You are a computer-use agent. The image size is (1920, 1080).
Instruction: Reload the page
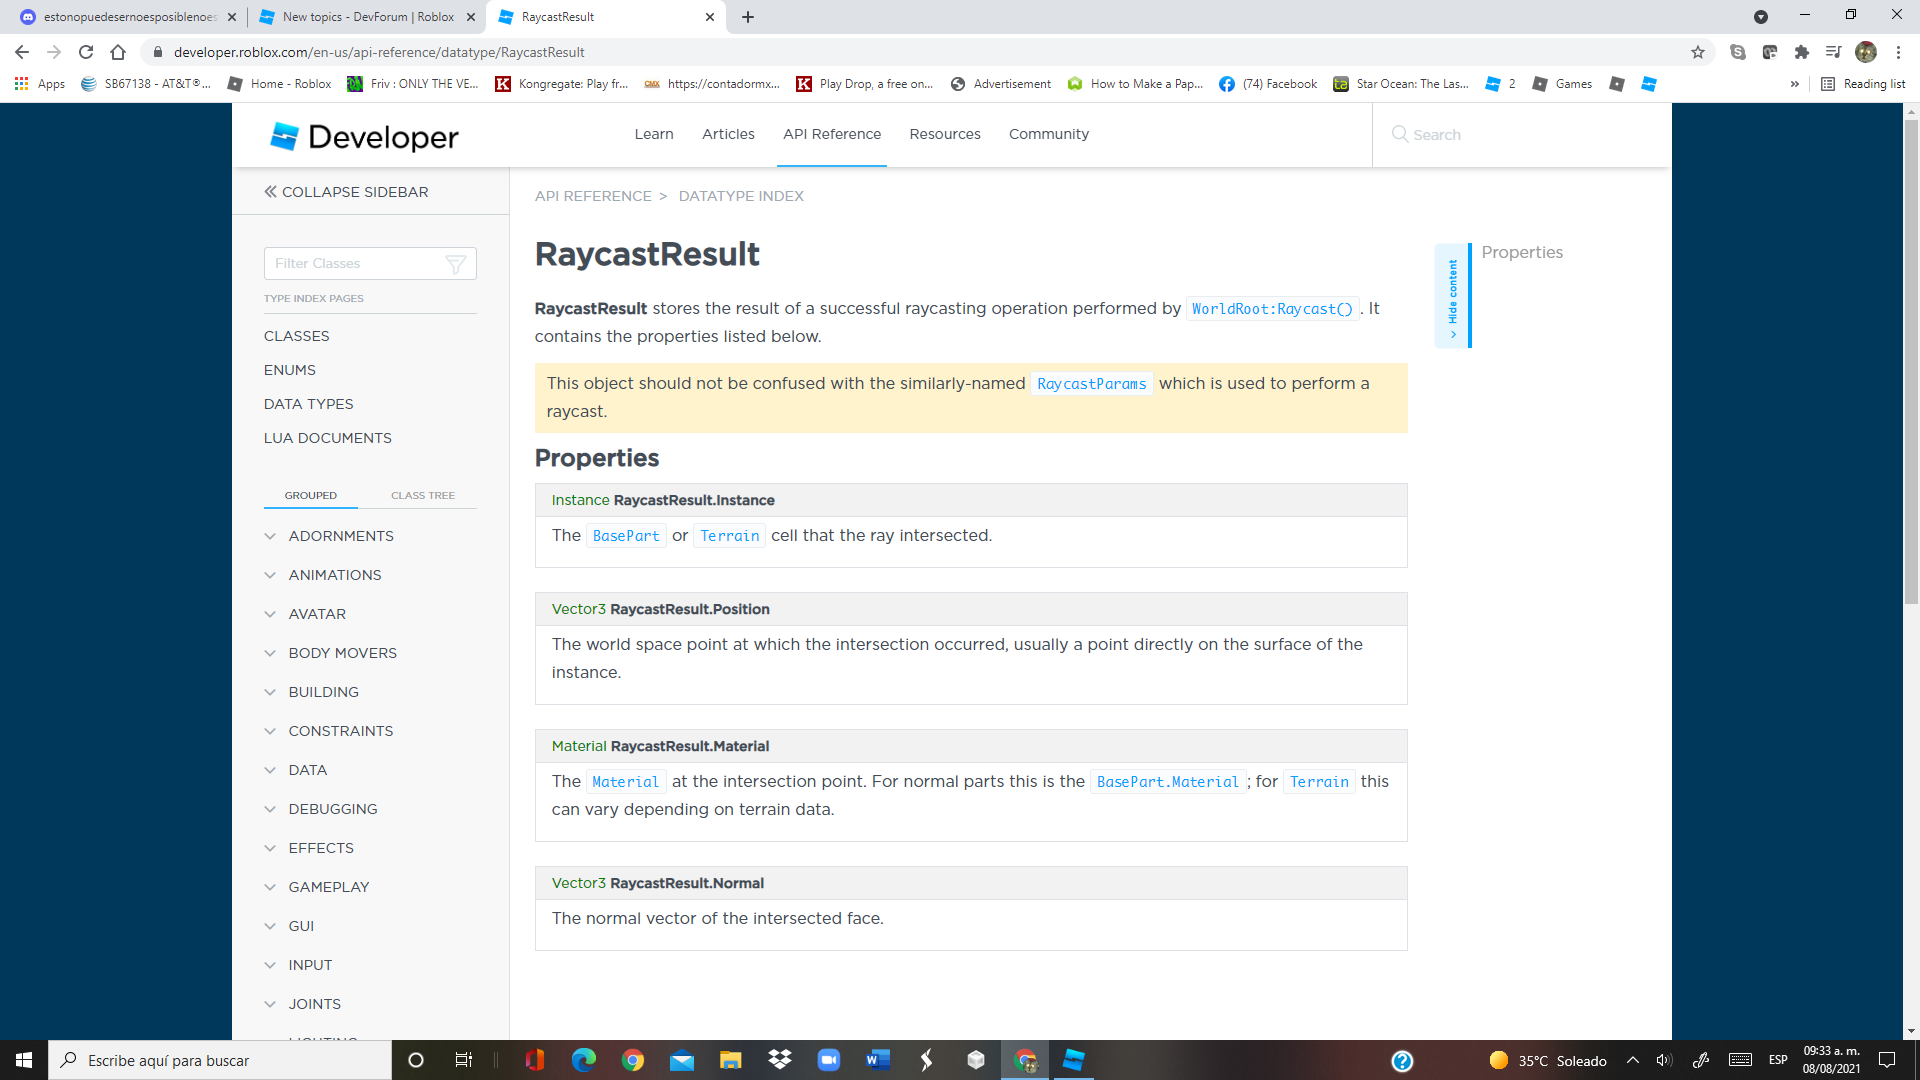click(x=86, y=52)
